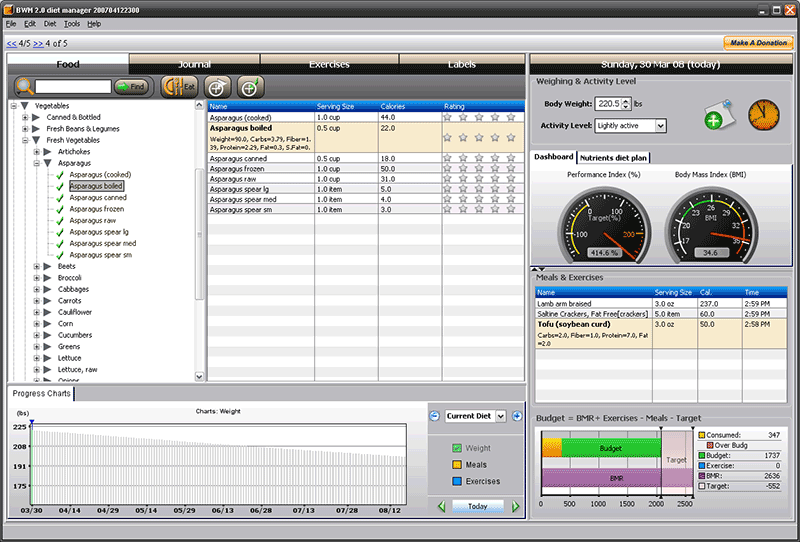Click the green-plus plate icon with checkmark

tap(250, 87)
